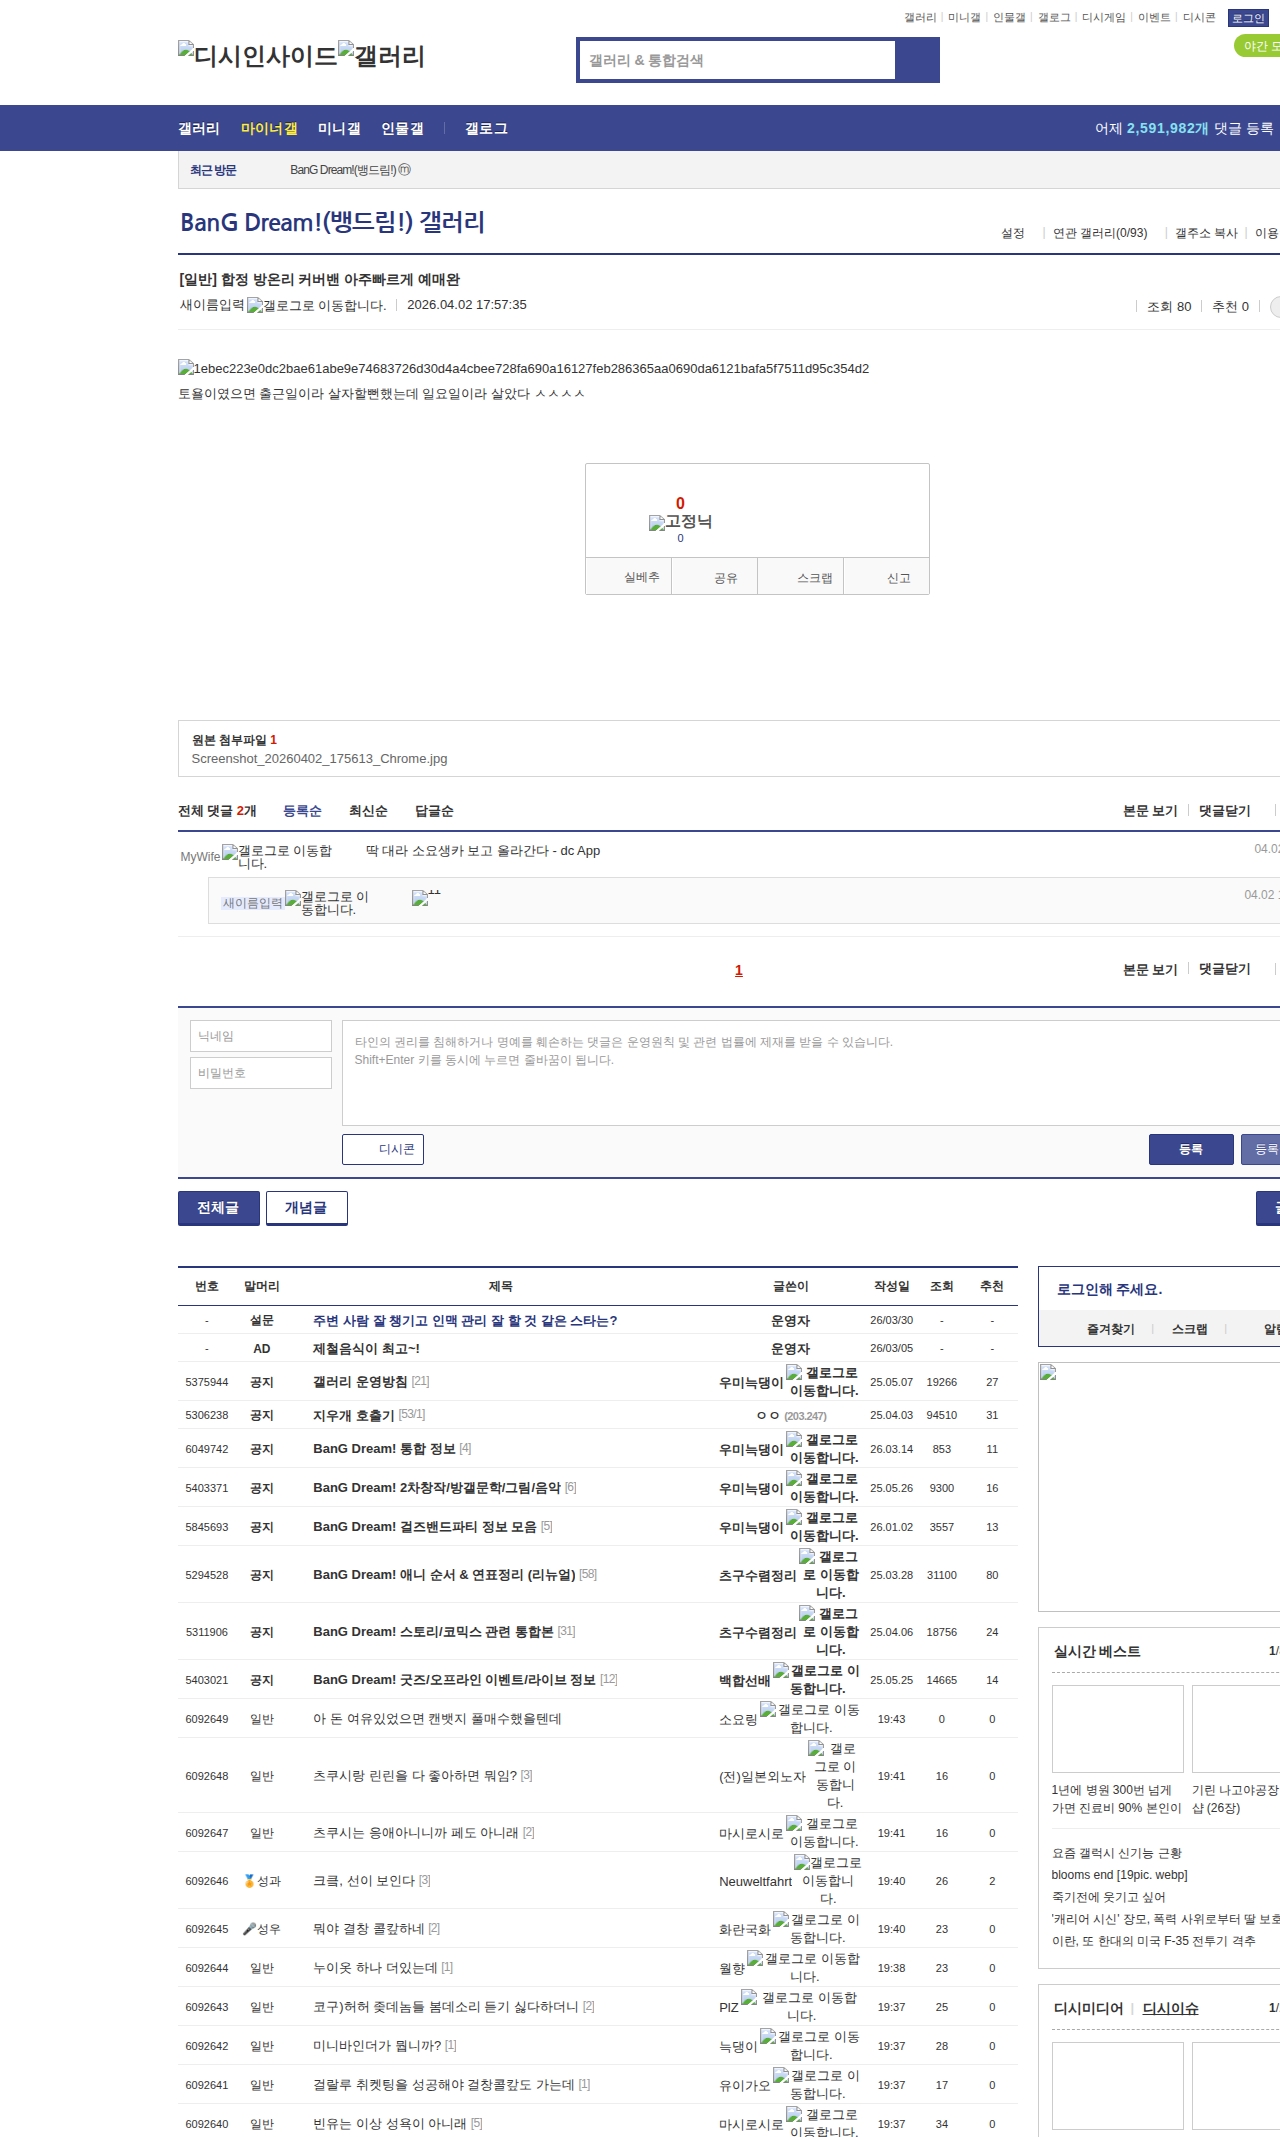
Task: Select 최신순 comment sort order
Action: (x=368, y=811)
